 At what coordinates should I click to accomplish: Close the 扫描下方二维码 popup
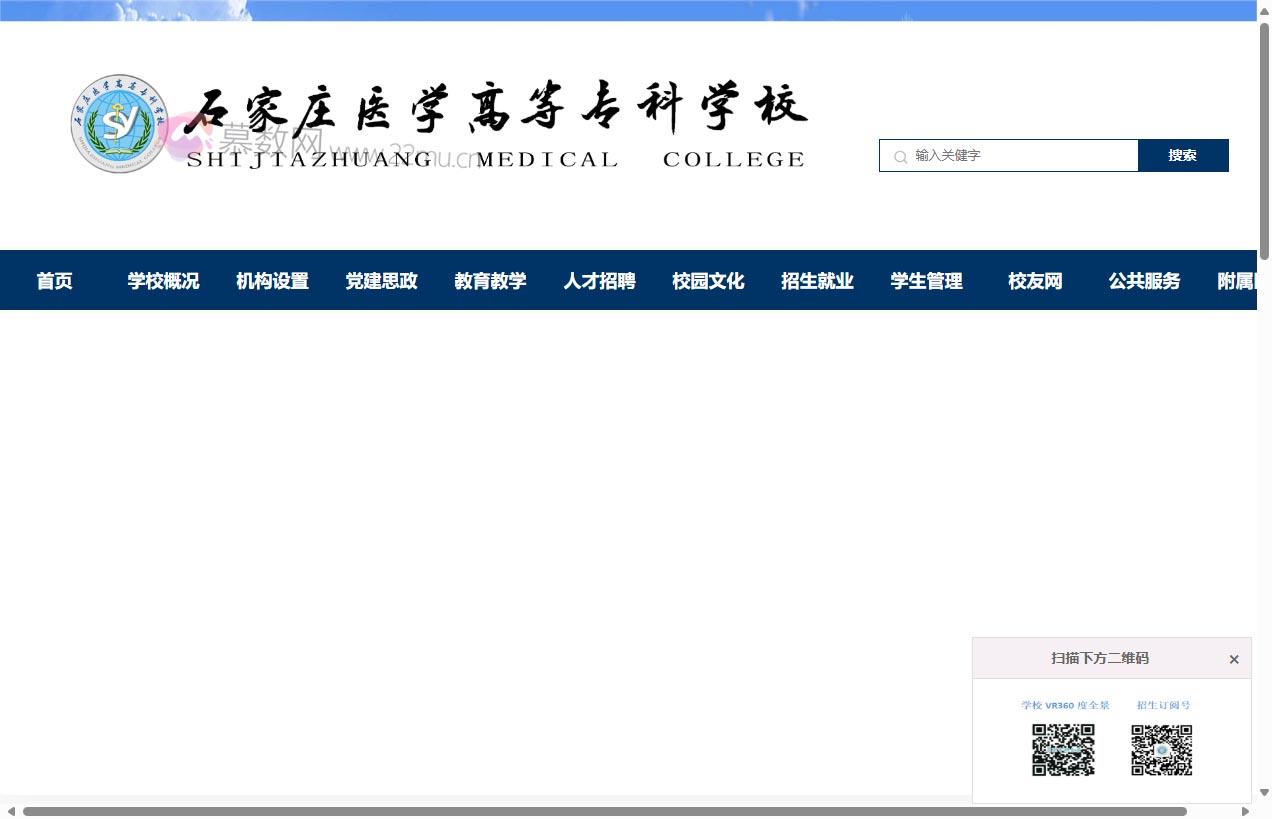pyautogui.click(x=1233, y=659)
